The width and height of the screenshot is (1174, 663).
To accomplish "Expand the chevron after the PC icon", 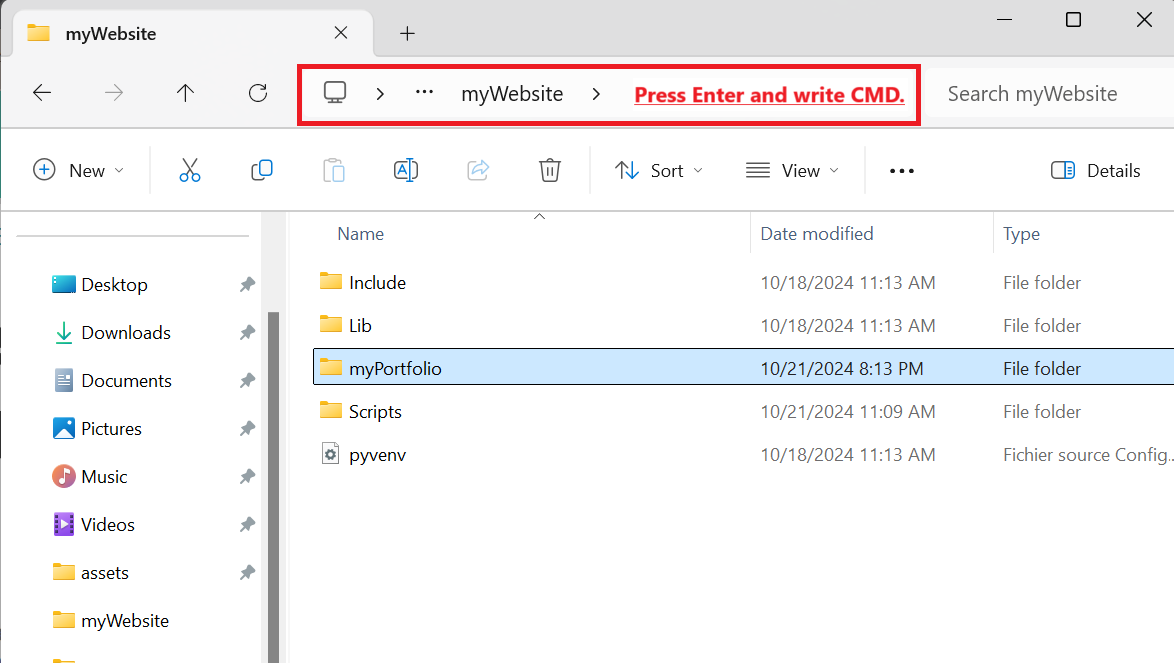I will [380, 94].
